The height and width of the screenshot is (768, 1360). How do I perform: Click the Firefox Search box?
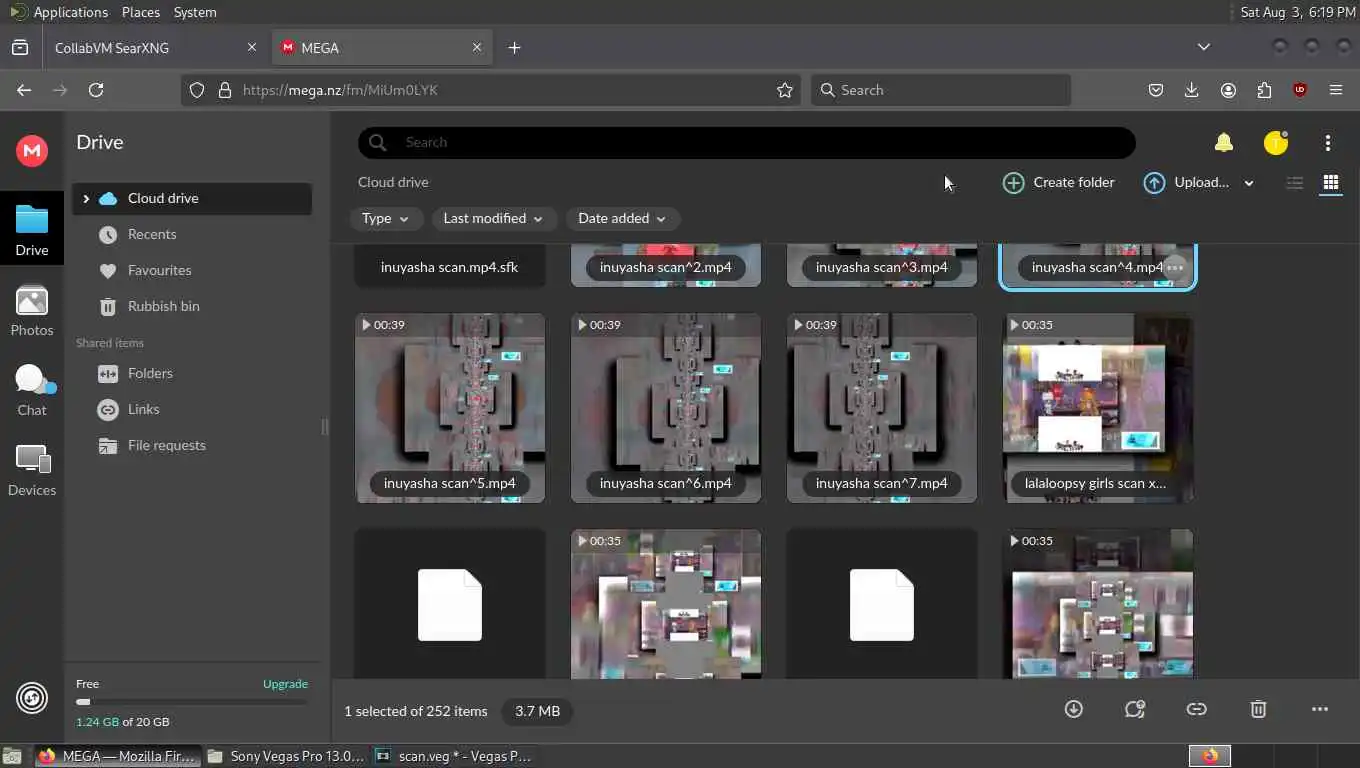940,90
